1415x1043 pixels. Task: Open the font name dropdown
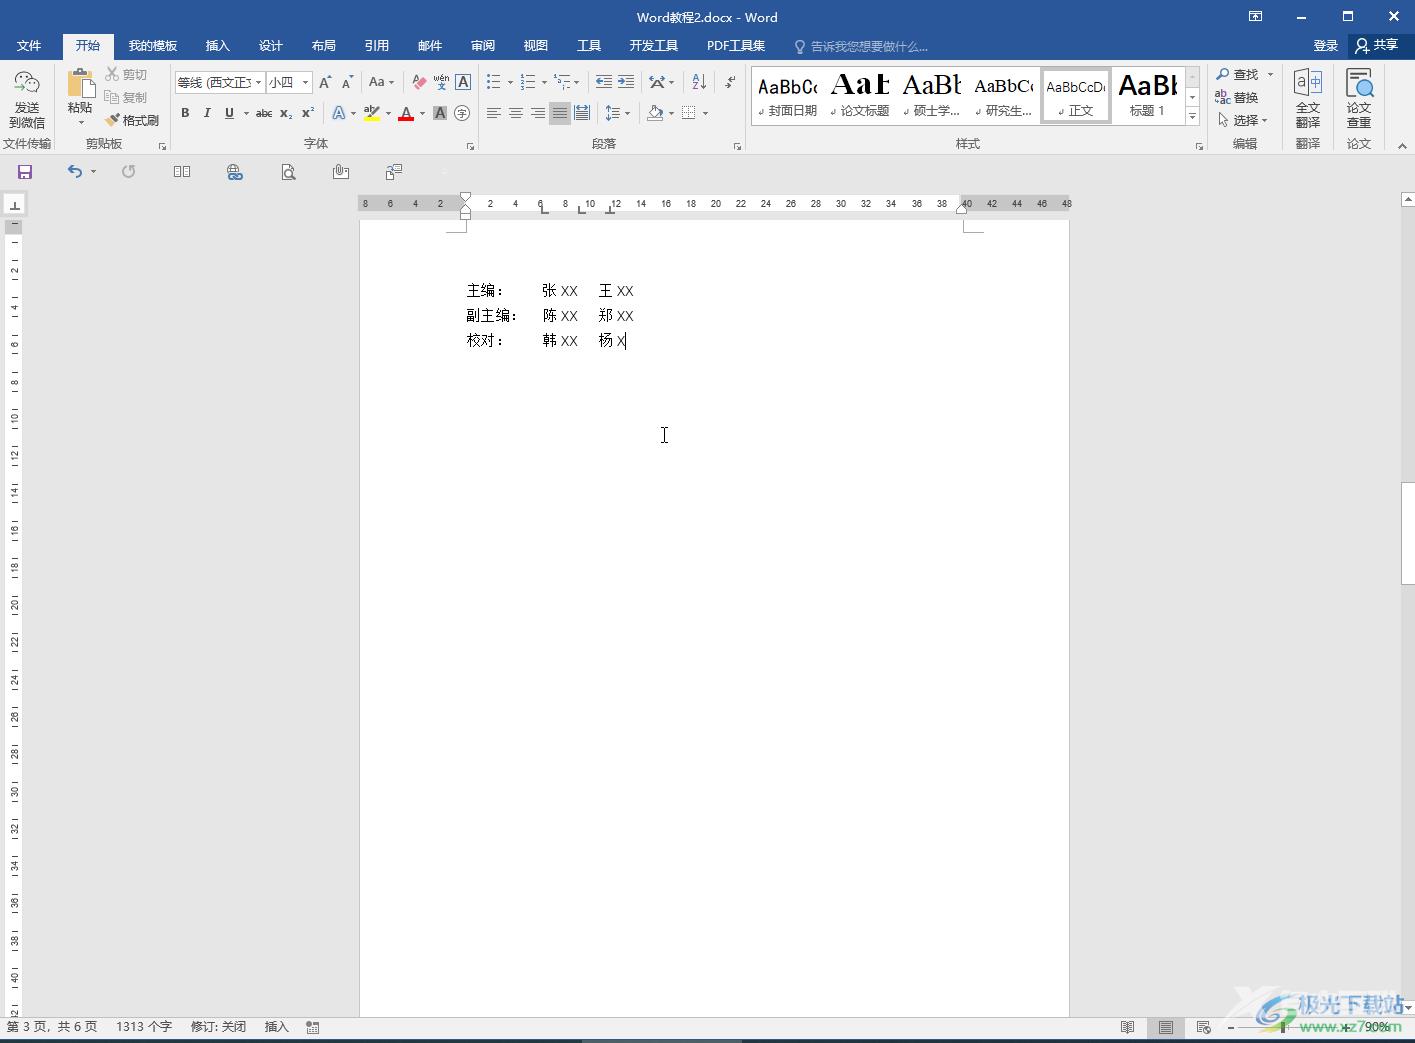tap(258, 82)
